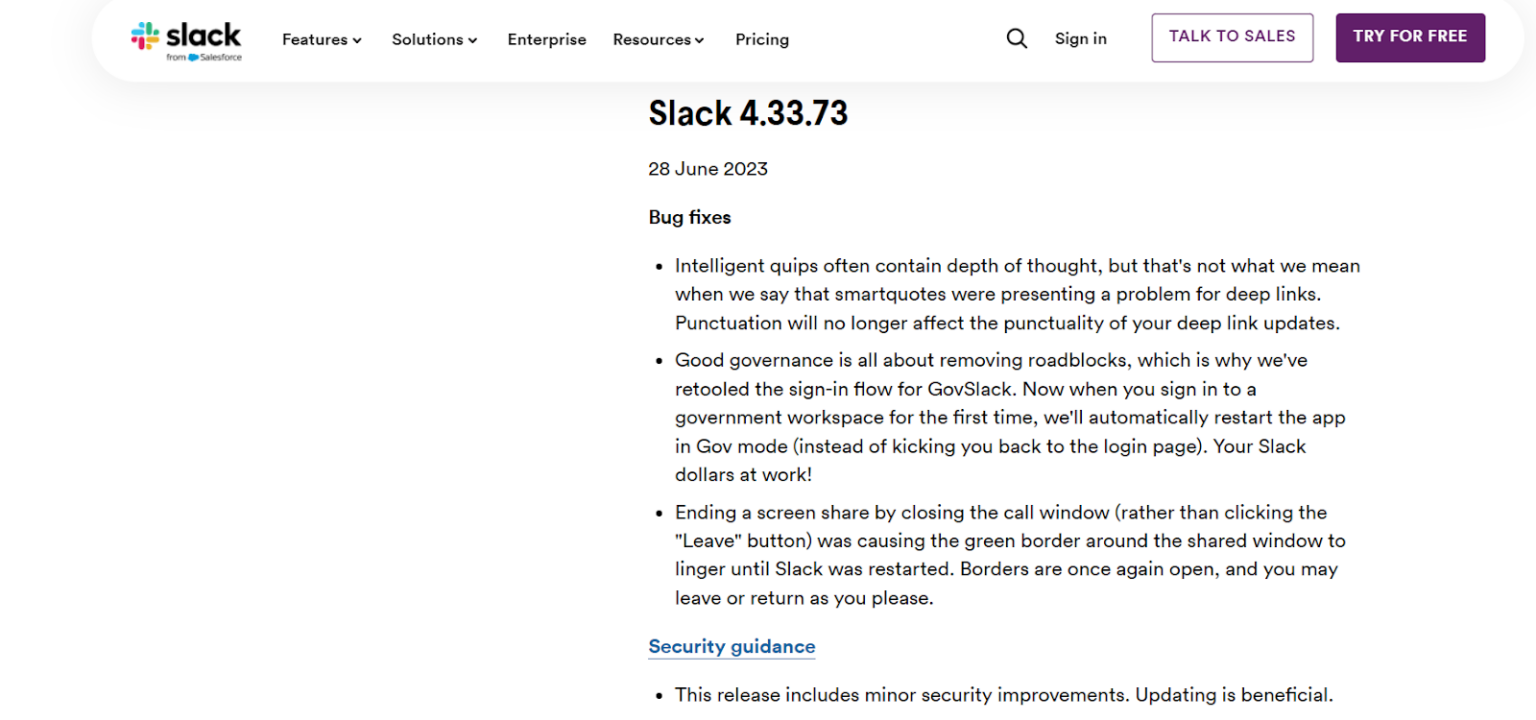This screenshot has width=1536, height=720.
Task: Select Enterprise in the navigation bar
Action: (547, 39)
